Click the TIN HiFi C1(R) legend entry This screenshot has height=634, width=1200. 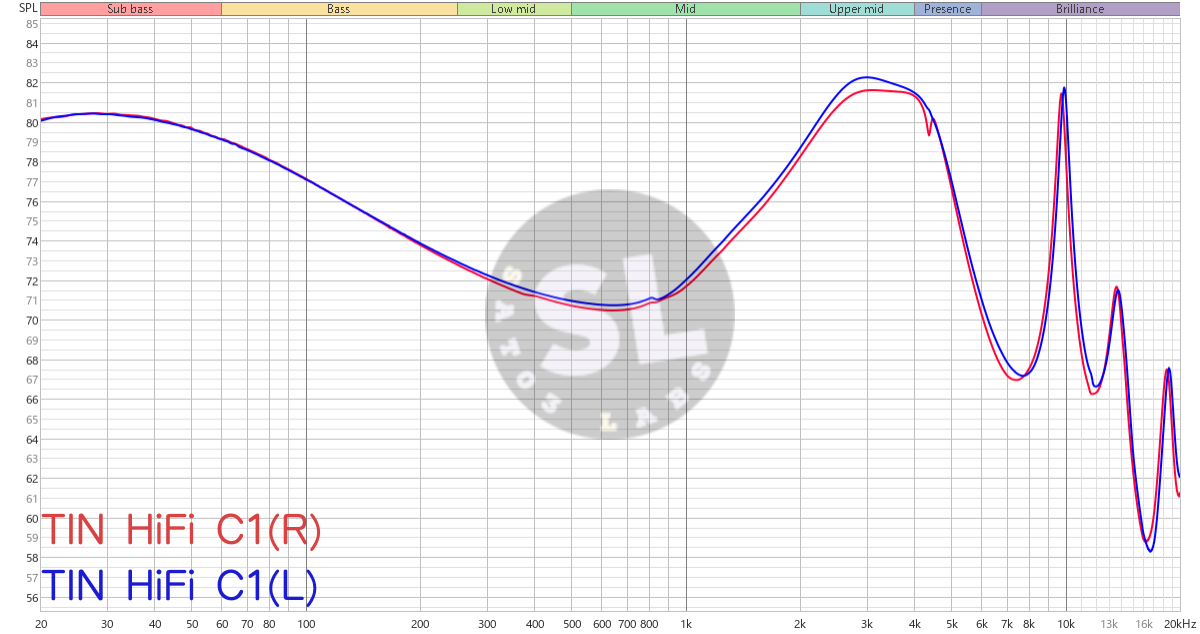[x=181, y=532]
